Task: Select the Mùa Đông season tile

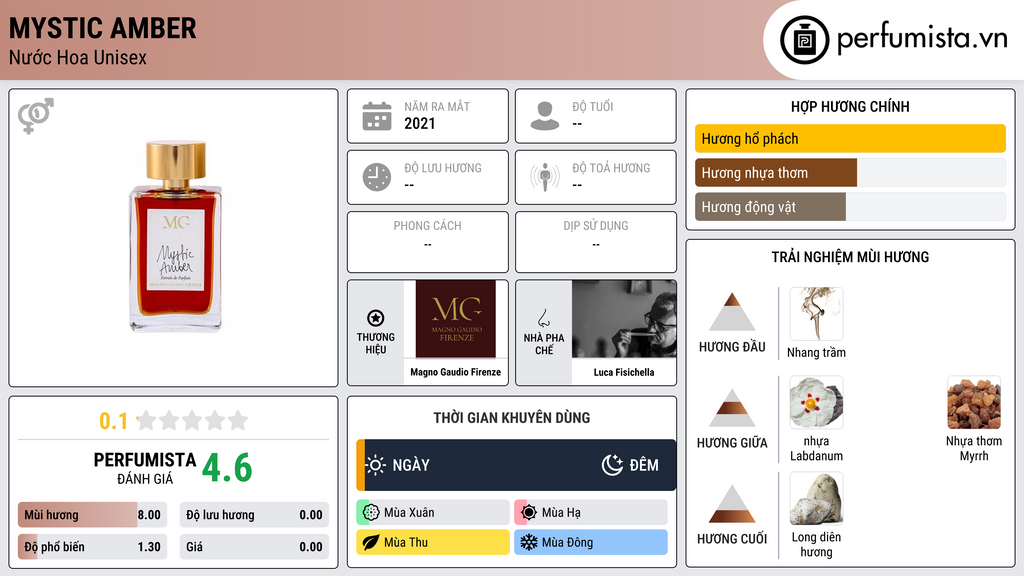Action: (x=591, y=542)
